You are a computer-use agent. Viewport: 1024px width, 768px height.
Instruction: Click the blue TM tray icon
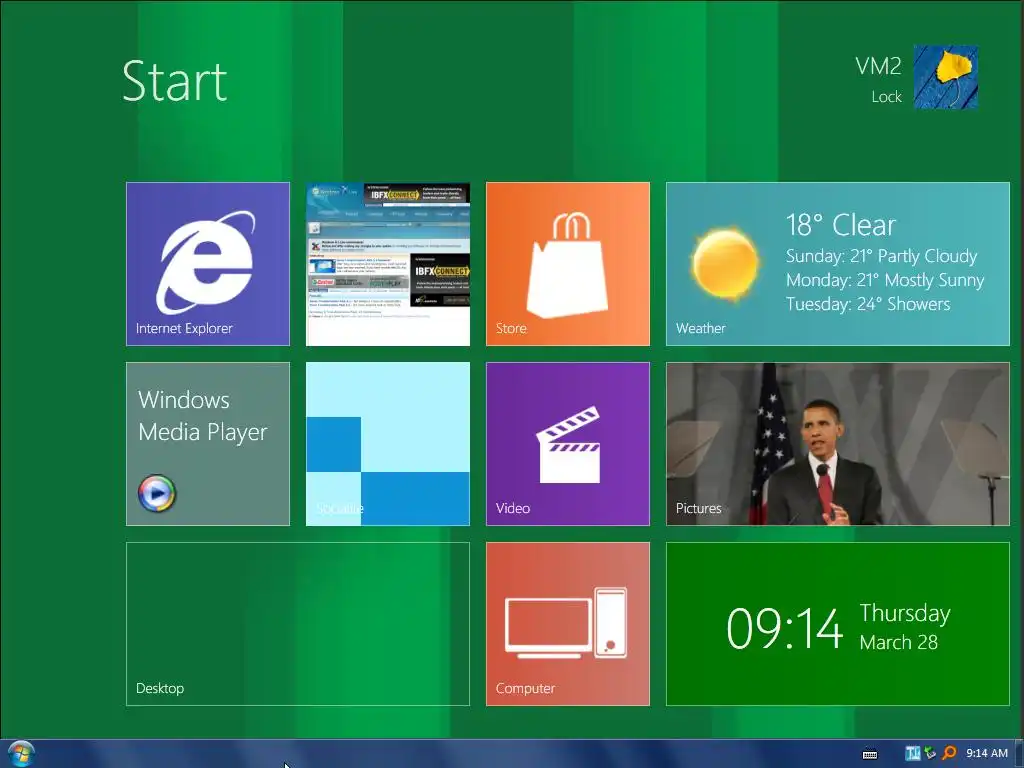point(912,754)
